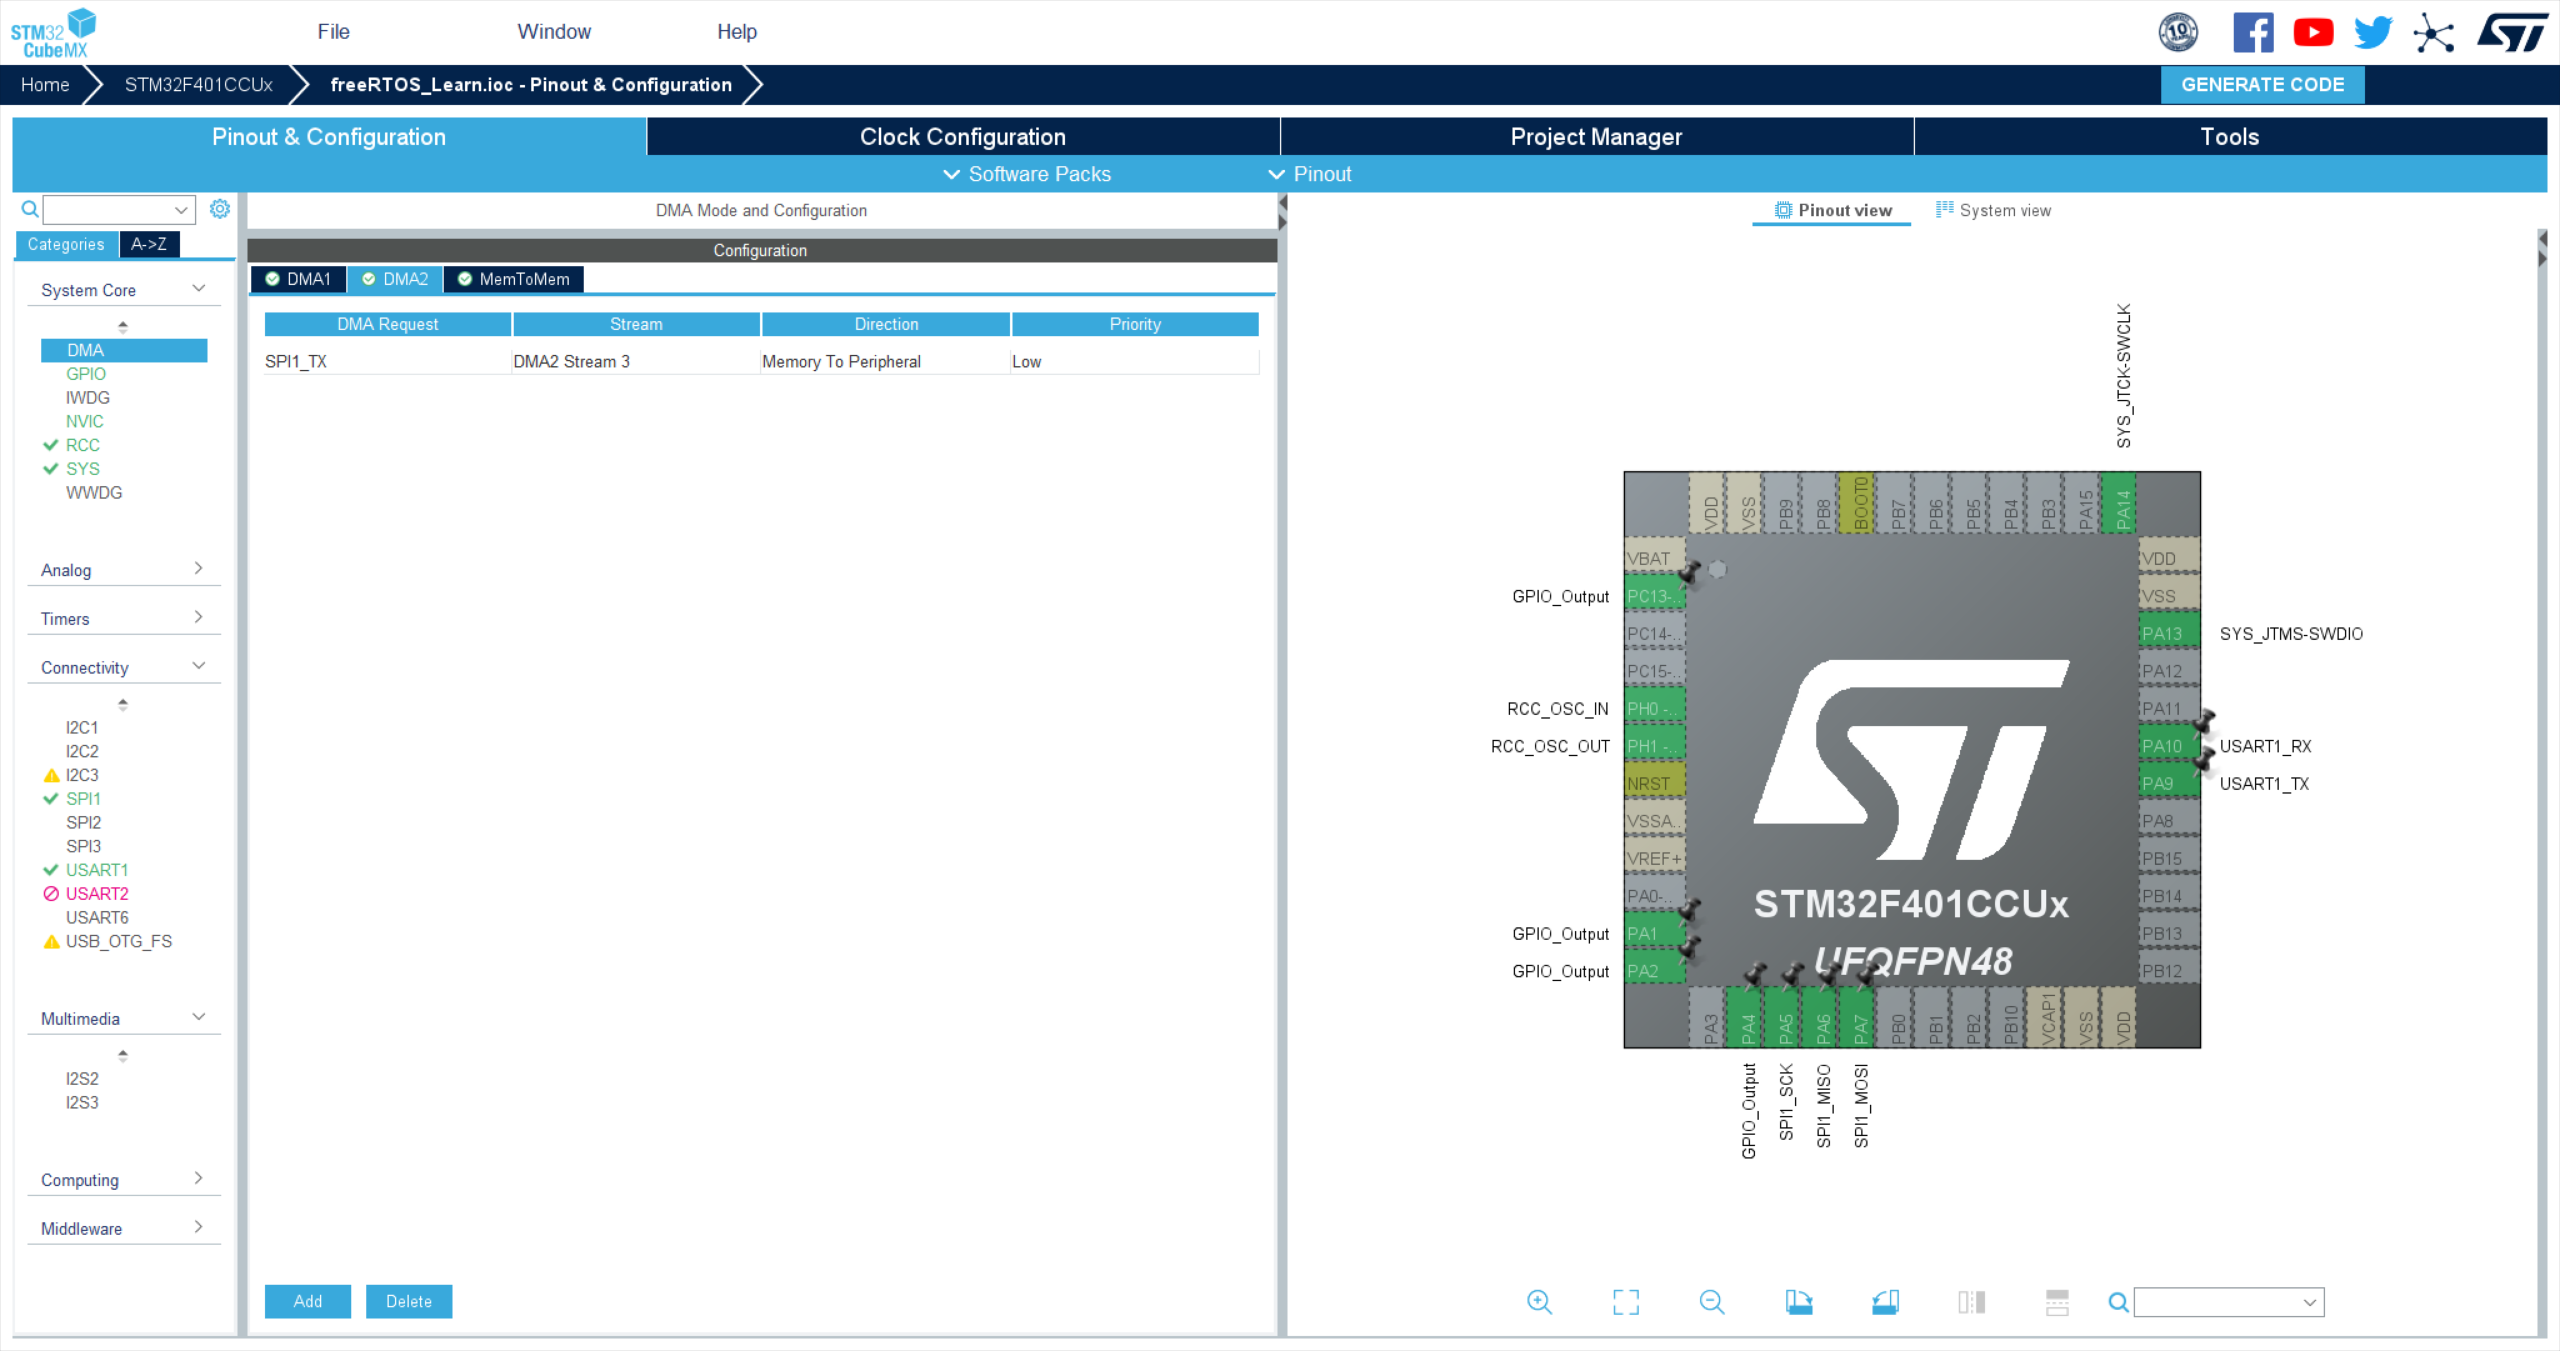Viewport: 2560px width, 1351px height.
Task: Rotate chip view clockwise icon
Action: coord(1799,1301)
